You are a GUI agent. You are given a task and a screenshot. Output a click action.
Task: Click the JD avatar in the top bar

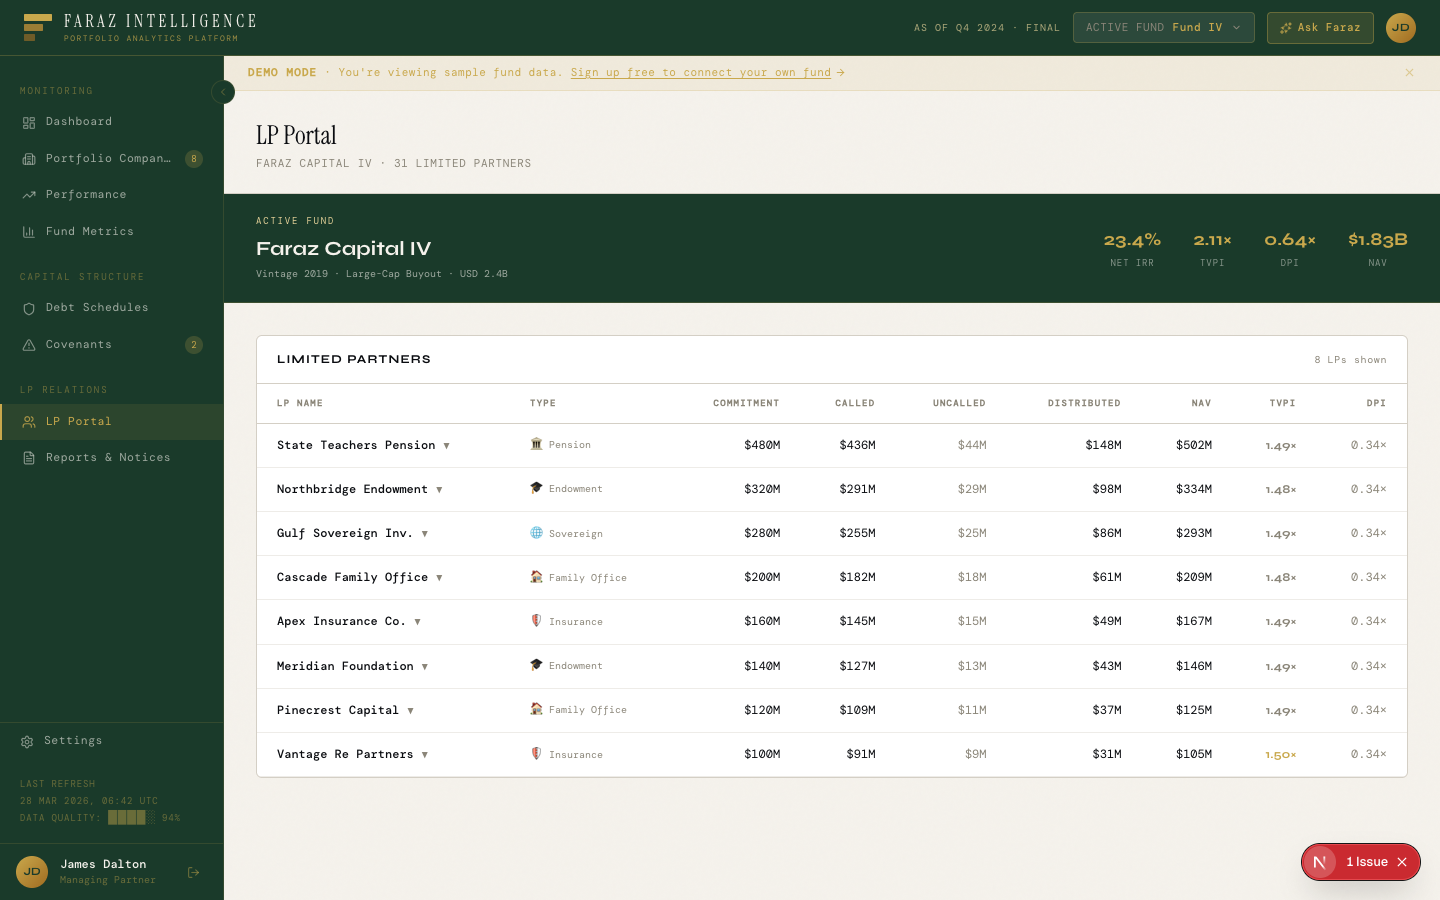pos(1401,28)
